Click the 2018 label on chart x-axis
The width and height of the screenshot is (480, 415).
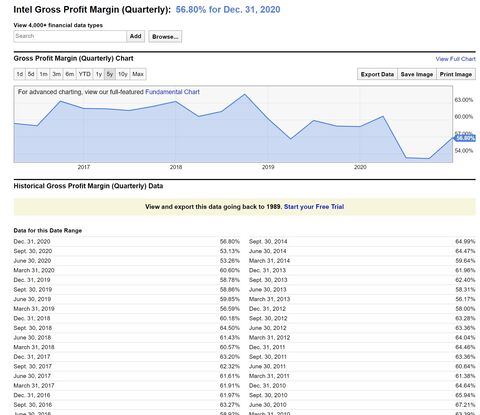pos(176,167)
